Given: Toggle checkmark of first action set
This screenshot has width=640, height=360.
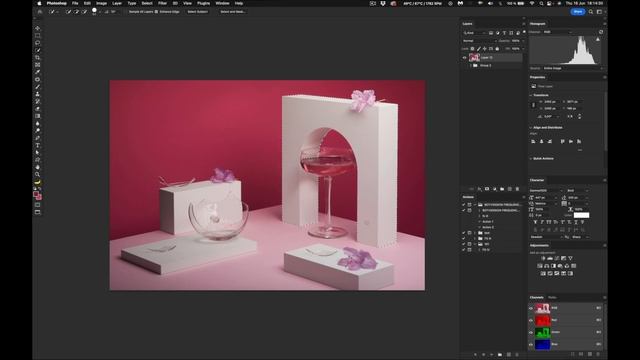Looking at the screenshot, I should point(464,204).
